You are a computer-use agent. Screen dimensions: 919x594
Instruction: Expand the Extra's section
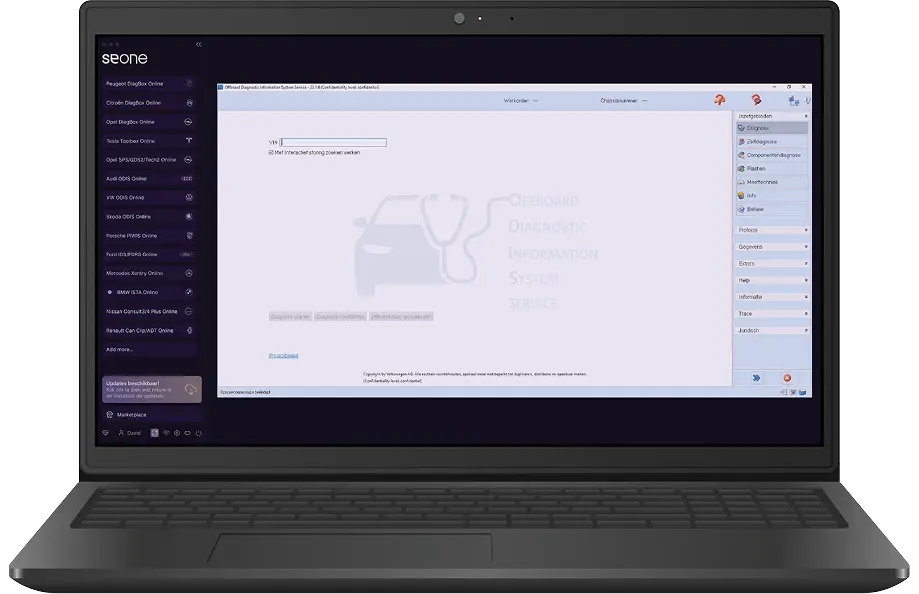pyautogui.click(x=773, y=263)
